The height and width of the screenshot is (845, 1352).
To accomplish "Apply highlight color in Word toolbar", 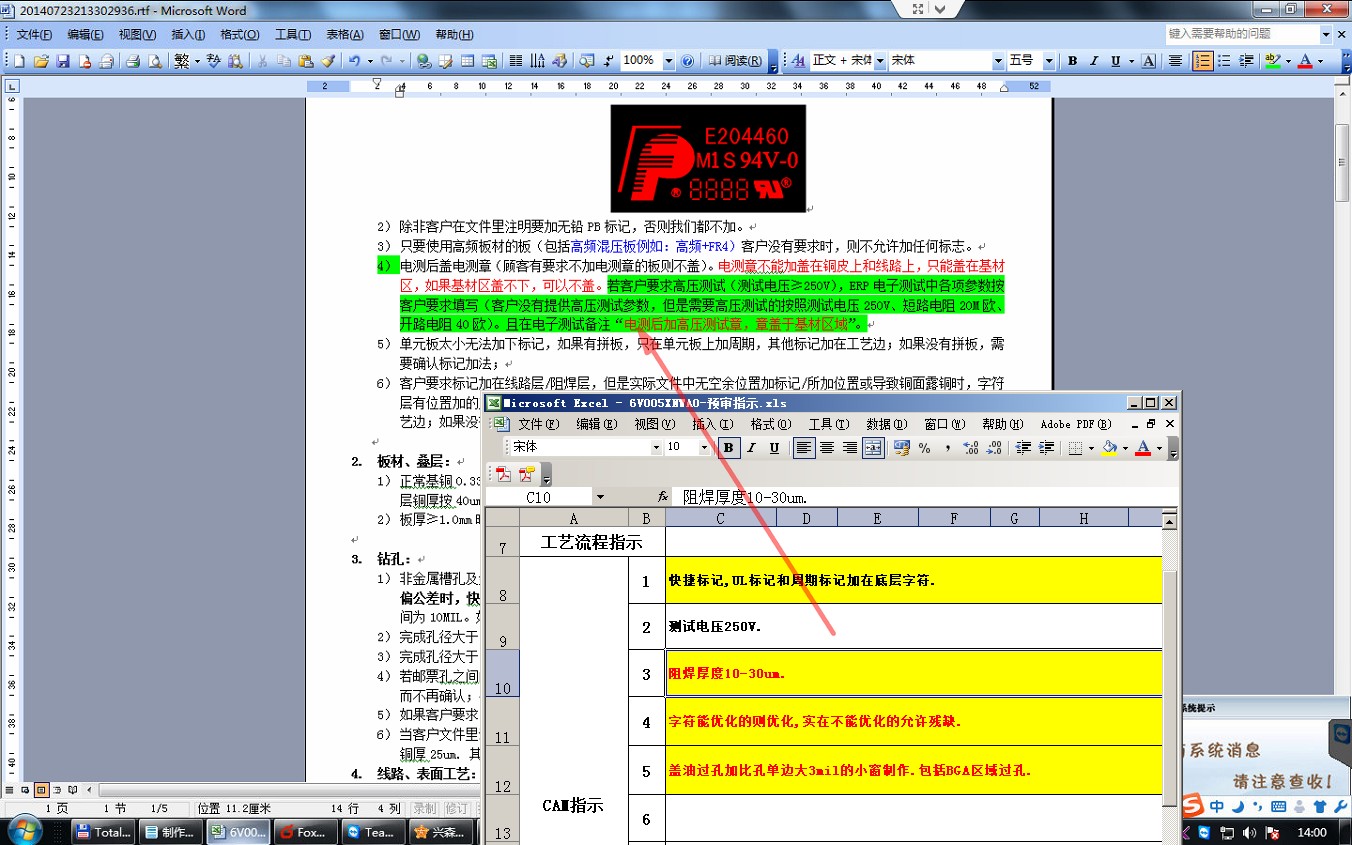I will pos(1272,61).
